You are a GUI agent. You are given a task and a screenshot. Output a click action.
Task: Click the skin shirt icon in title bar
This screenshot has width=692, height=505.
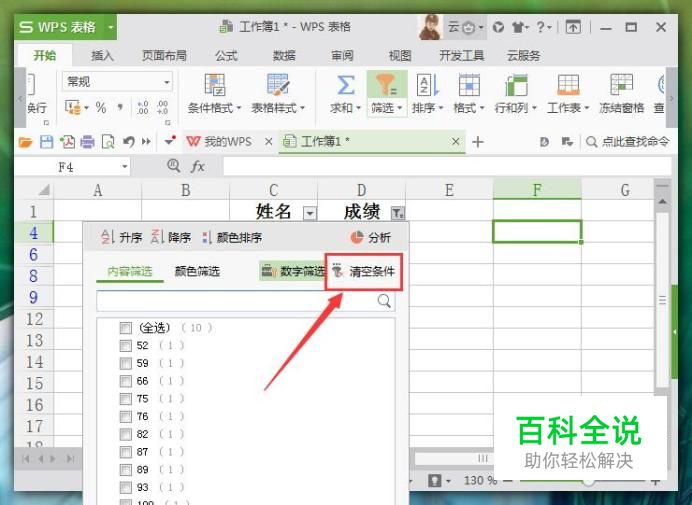click(520, 27)
